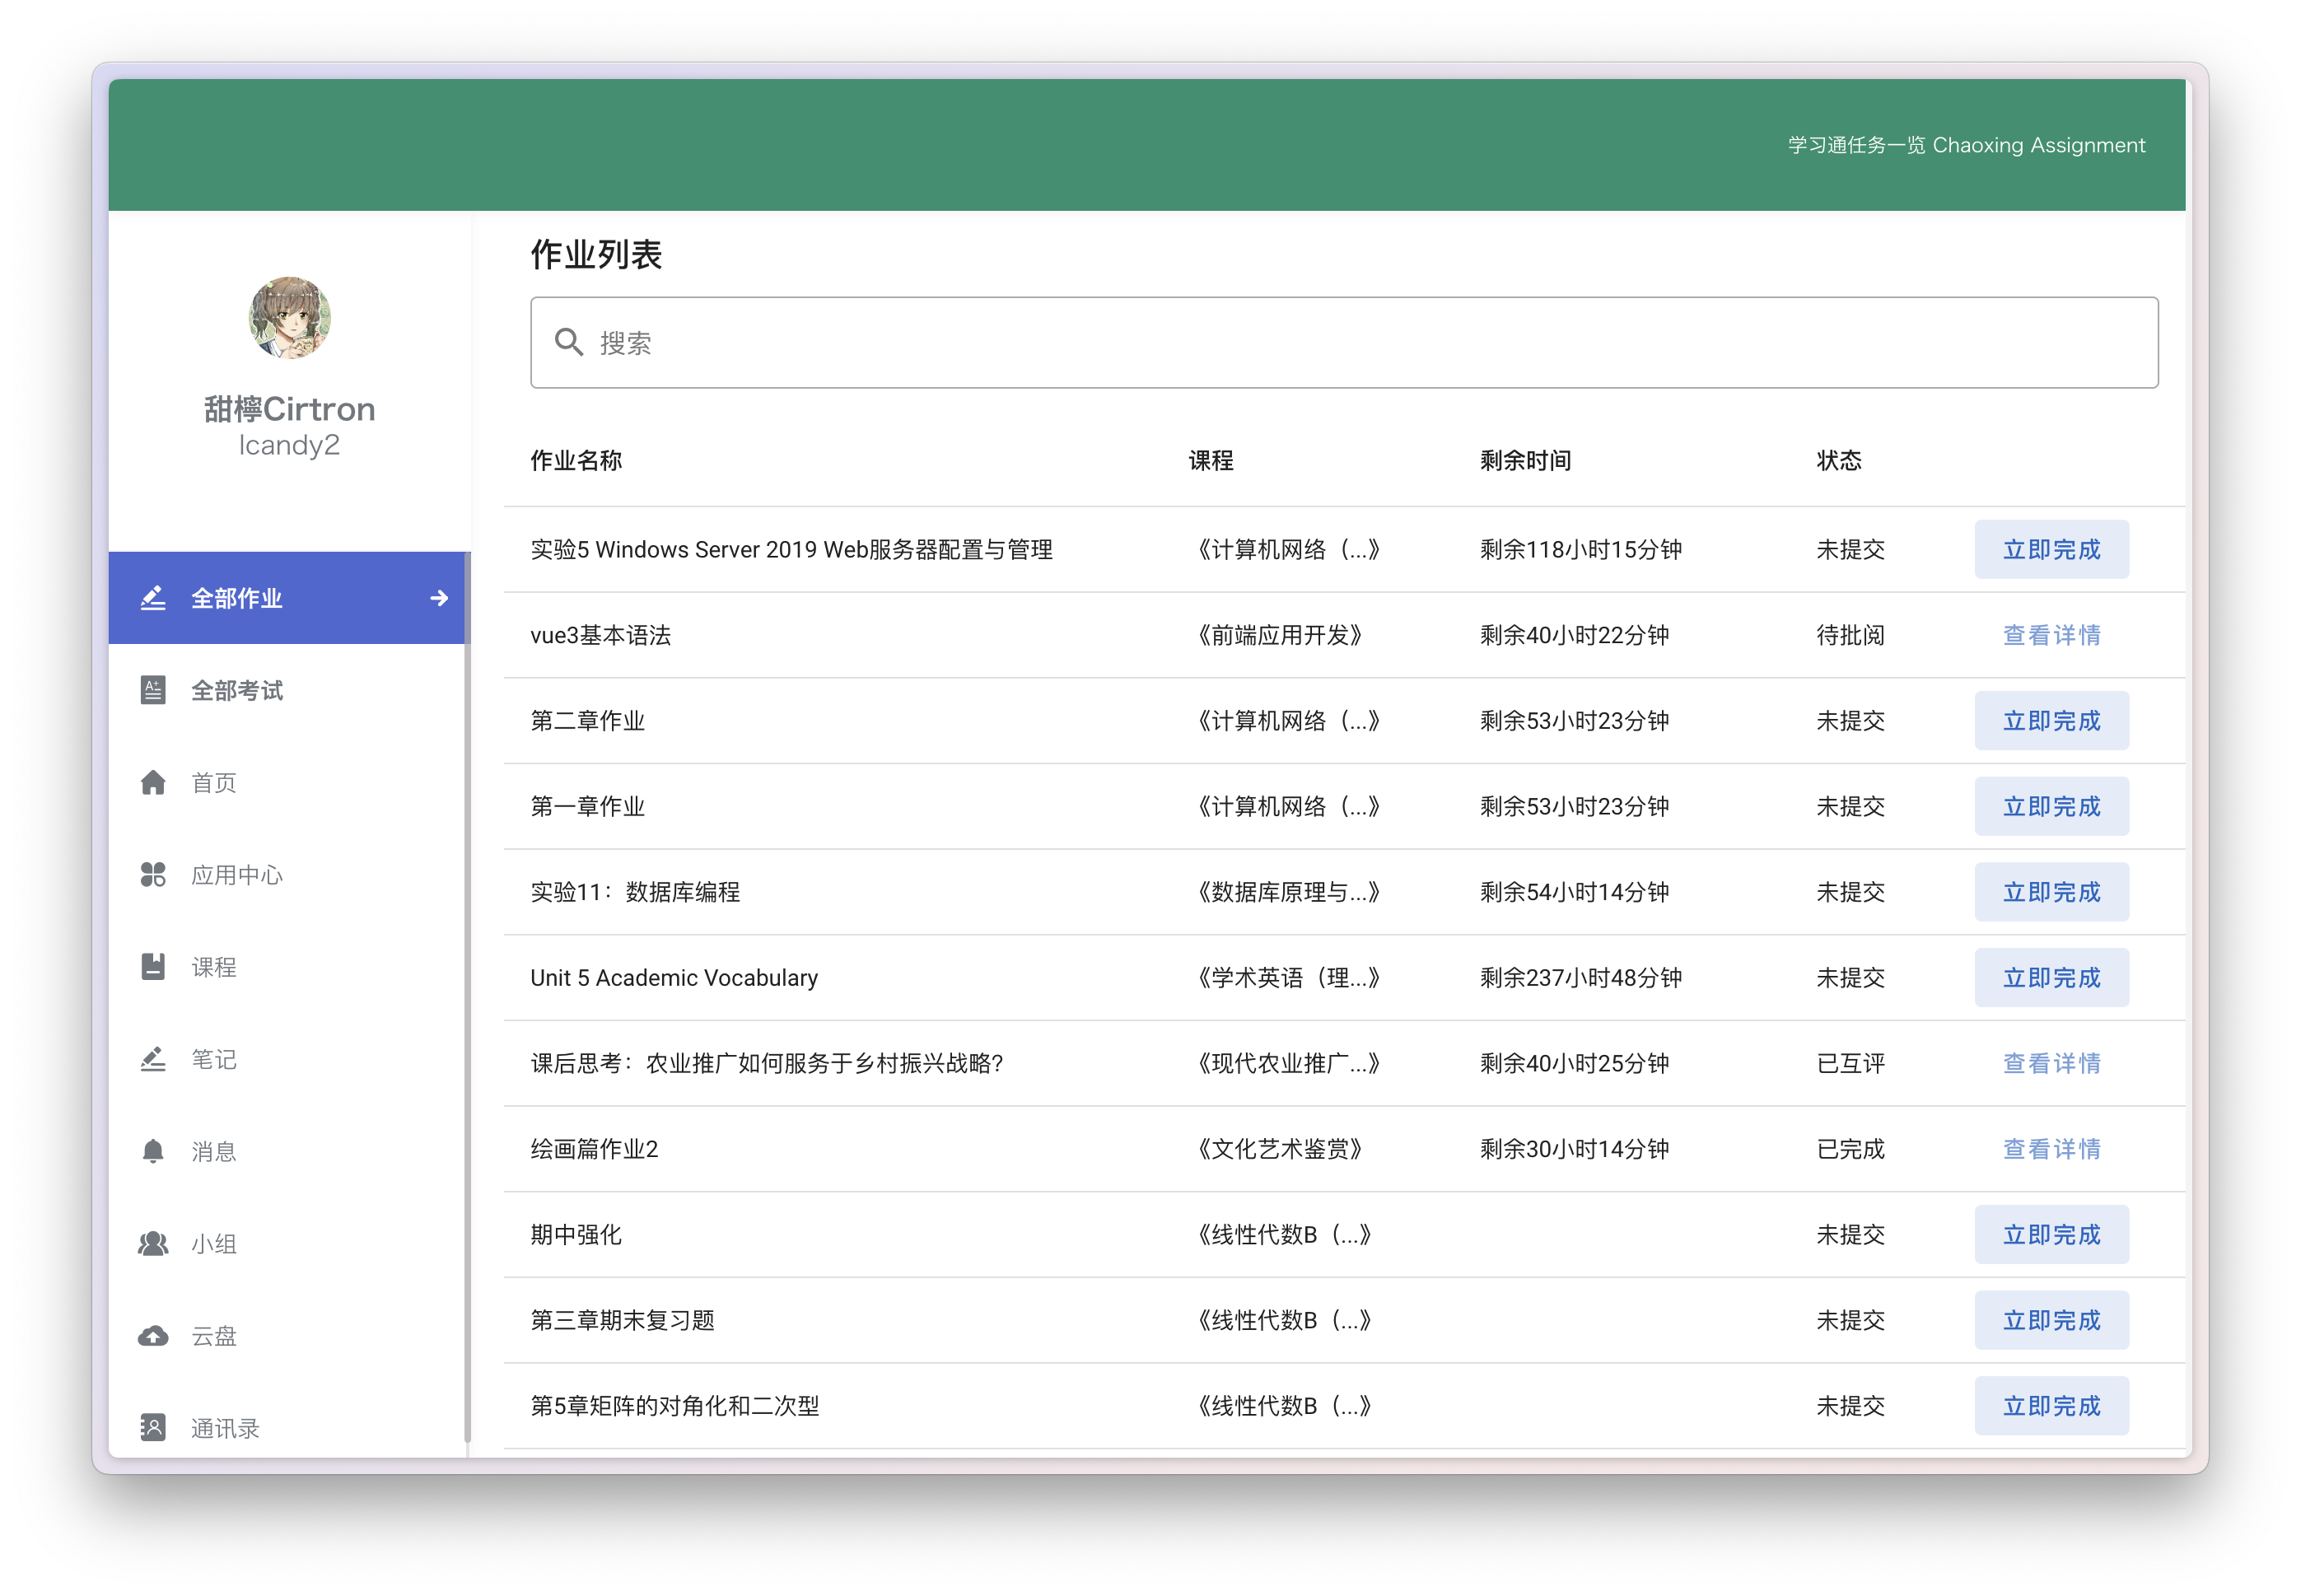
Task: Click the contacts icon for 通讯录
Action: (153, 1427)
